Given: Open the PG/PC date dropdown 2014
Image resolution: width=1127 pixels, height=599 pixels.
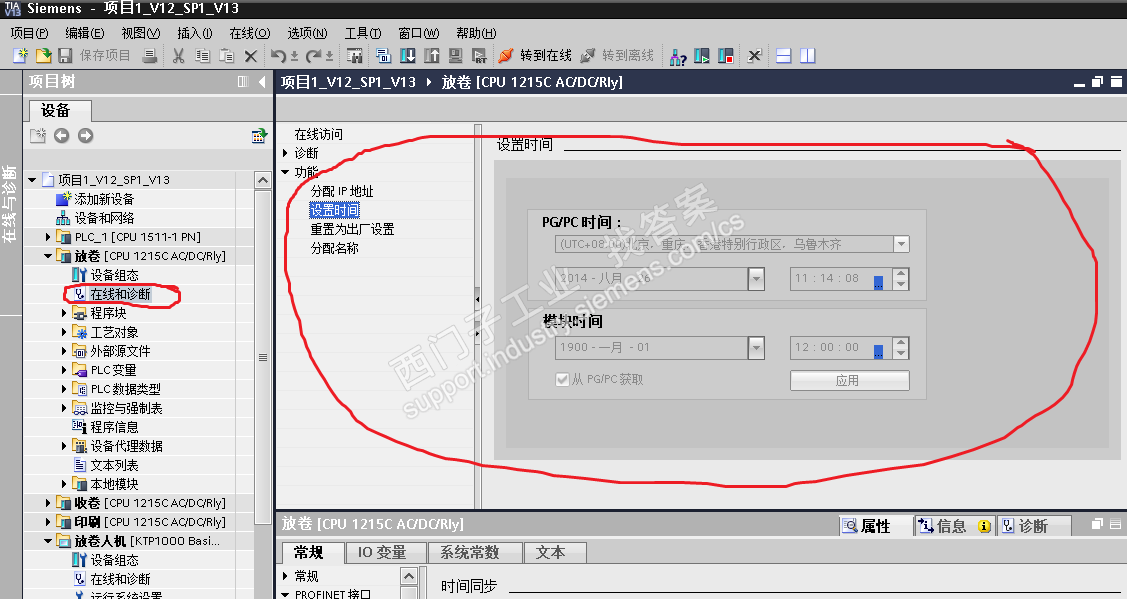Looking at the screenshot, I should [x=756, y=278].
